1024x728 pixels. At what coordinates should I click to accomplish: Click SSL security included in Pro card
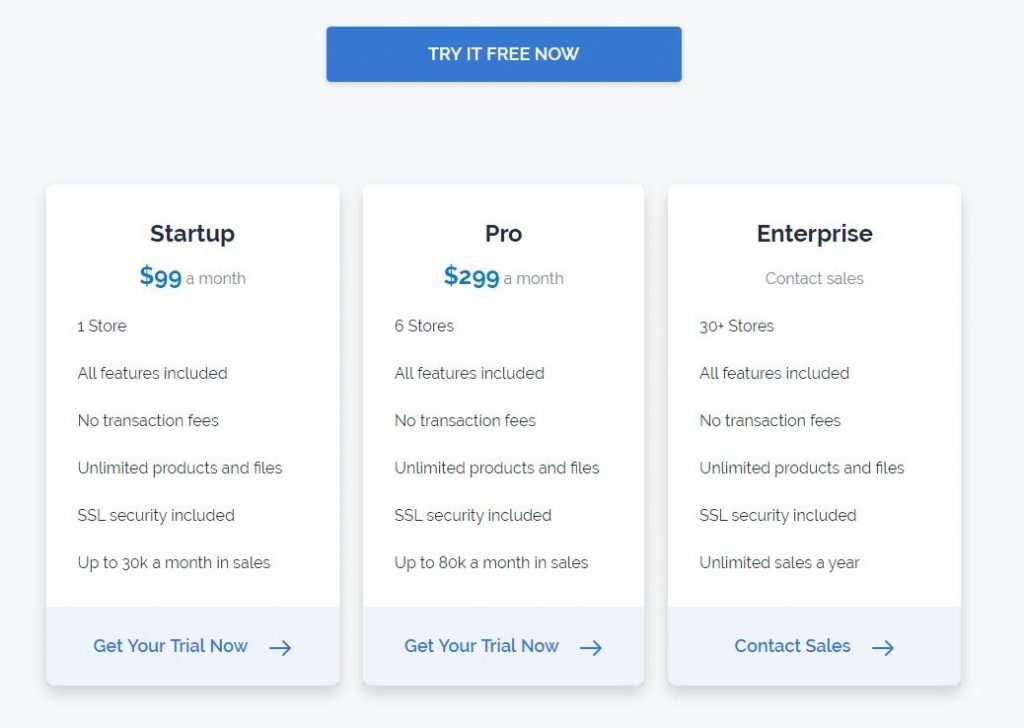click(473, 516)
